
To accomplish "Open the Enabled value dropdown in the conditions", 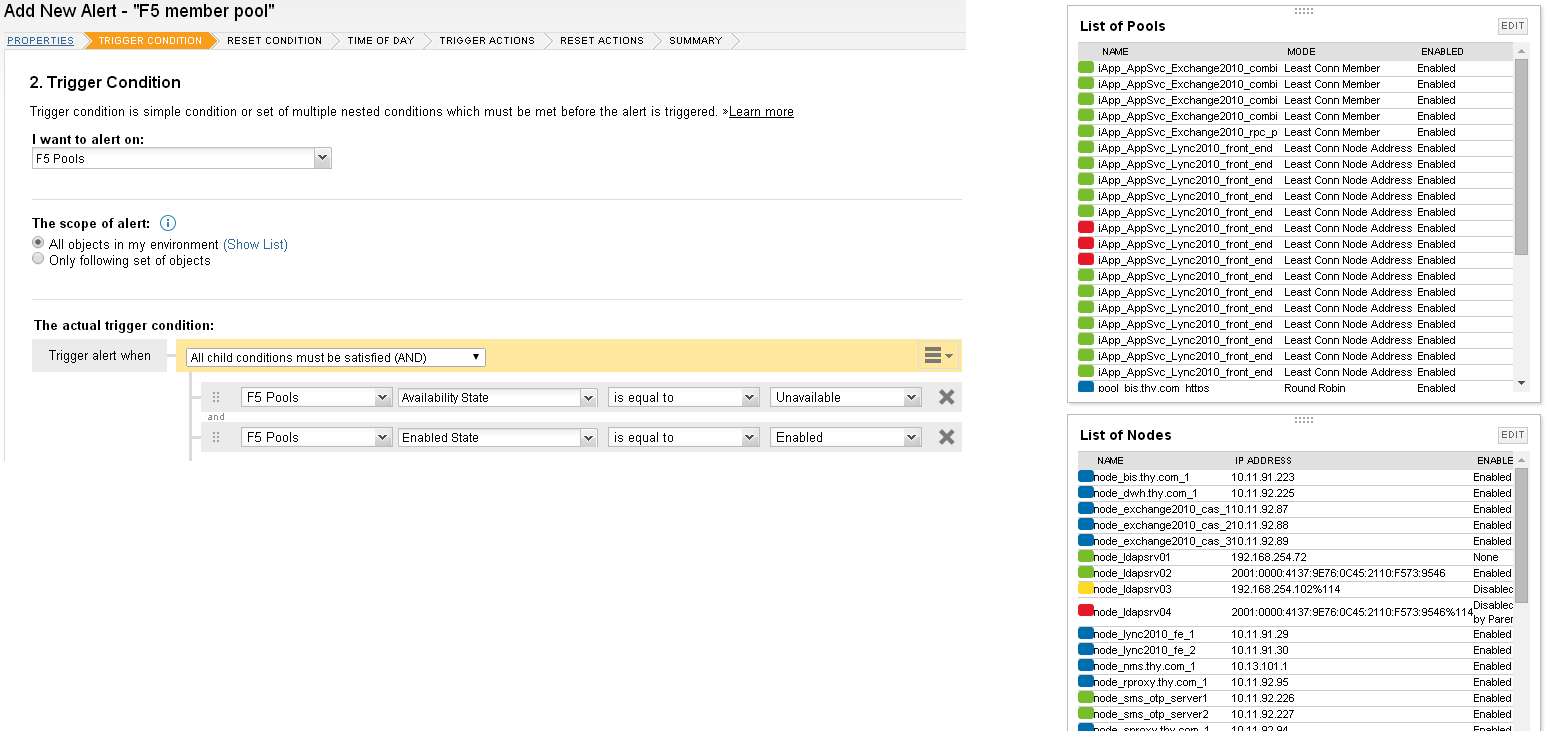I will pos(846,437).
